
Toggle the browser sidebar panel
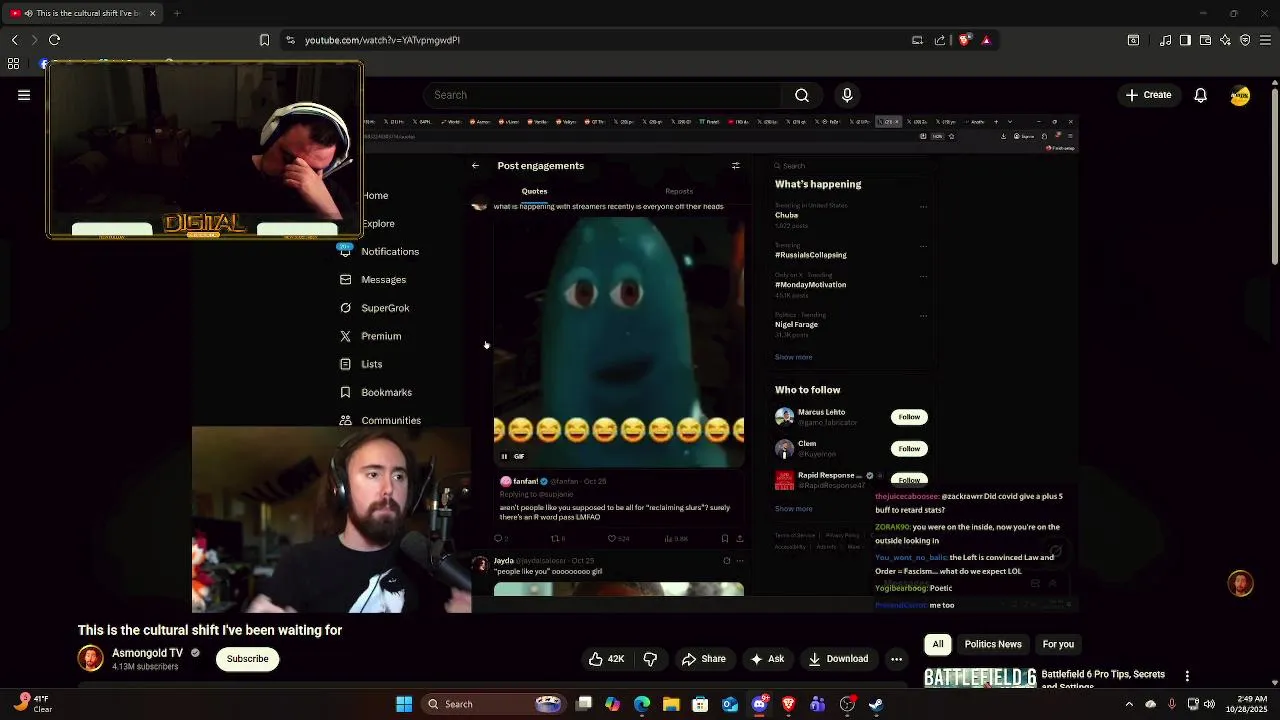(x=1185, y=40)
